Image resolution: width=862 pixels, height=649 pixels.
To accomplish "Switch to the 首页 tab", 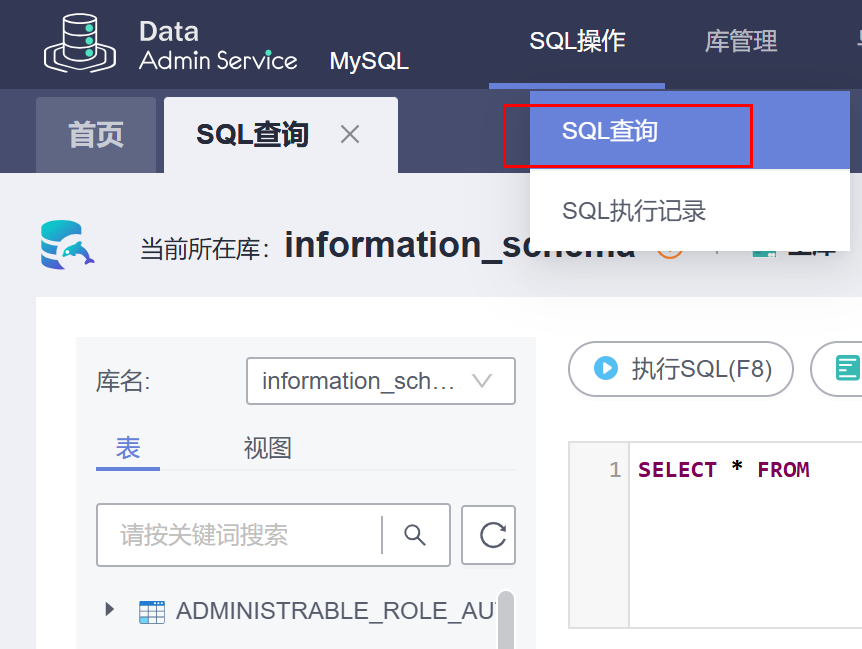I will coord(96,135).
